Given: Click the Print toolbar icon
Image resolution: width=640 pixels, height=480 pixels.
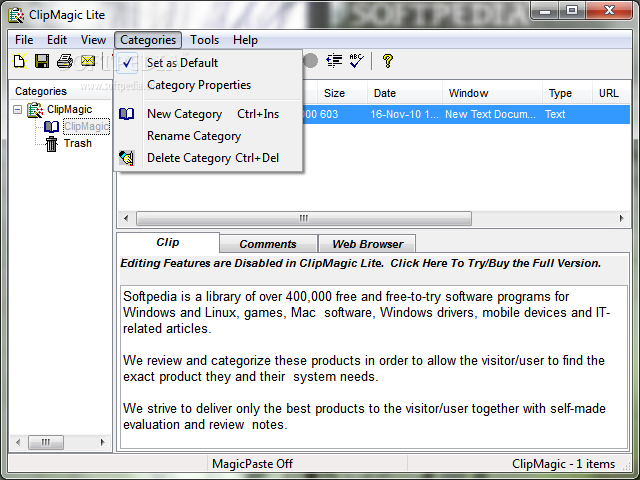Looking at the screenshot, I should tap(64, 61).
